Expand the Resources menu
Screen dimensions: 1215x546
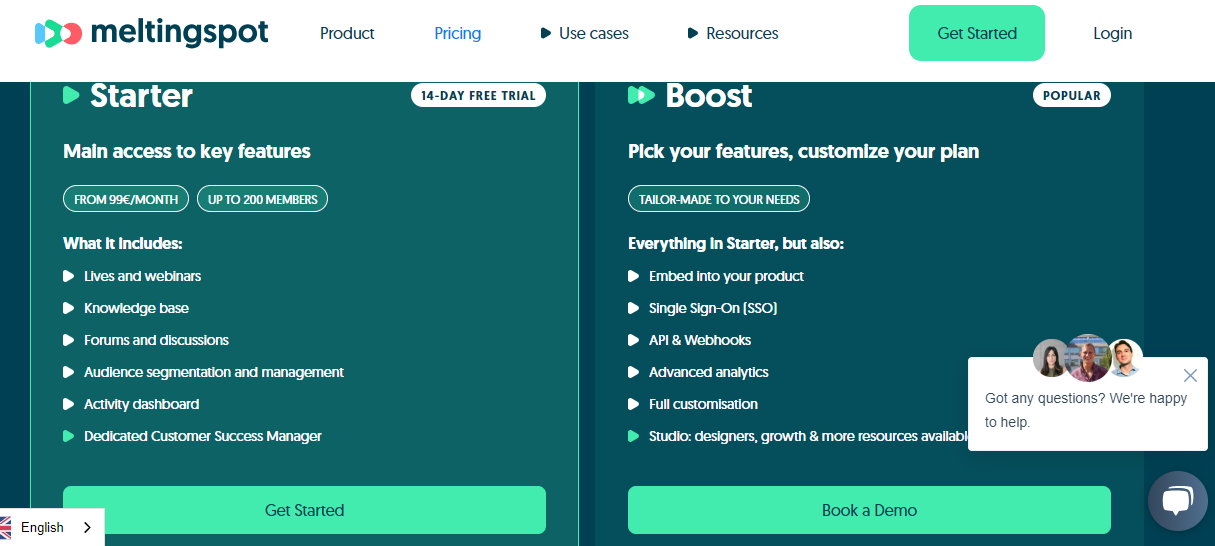(733, 33)
